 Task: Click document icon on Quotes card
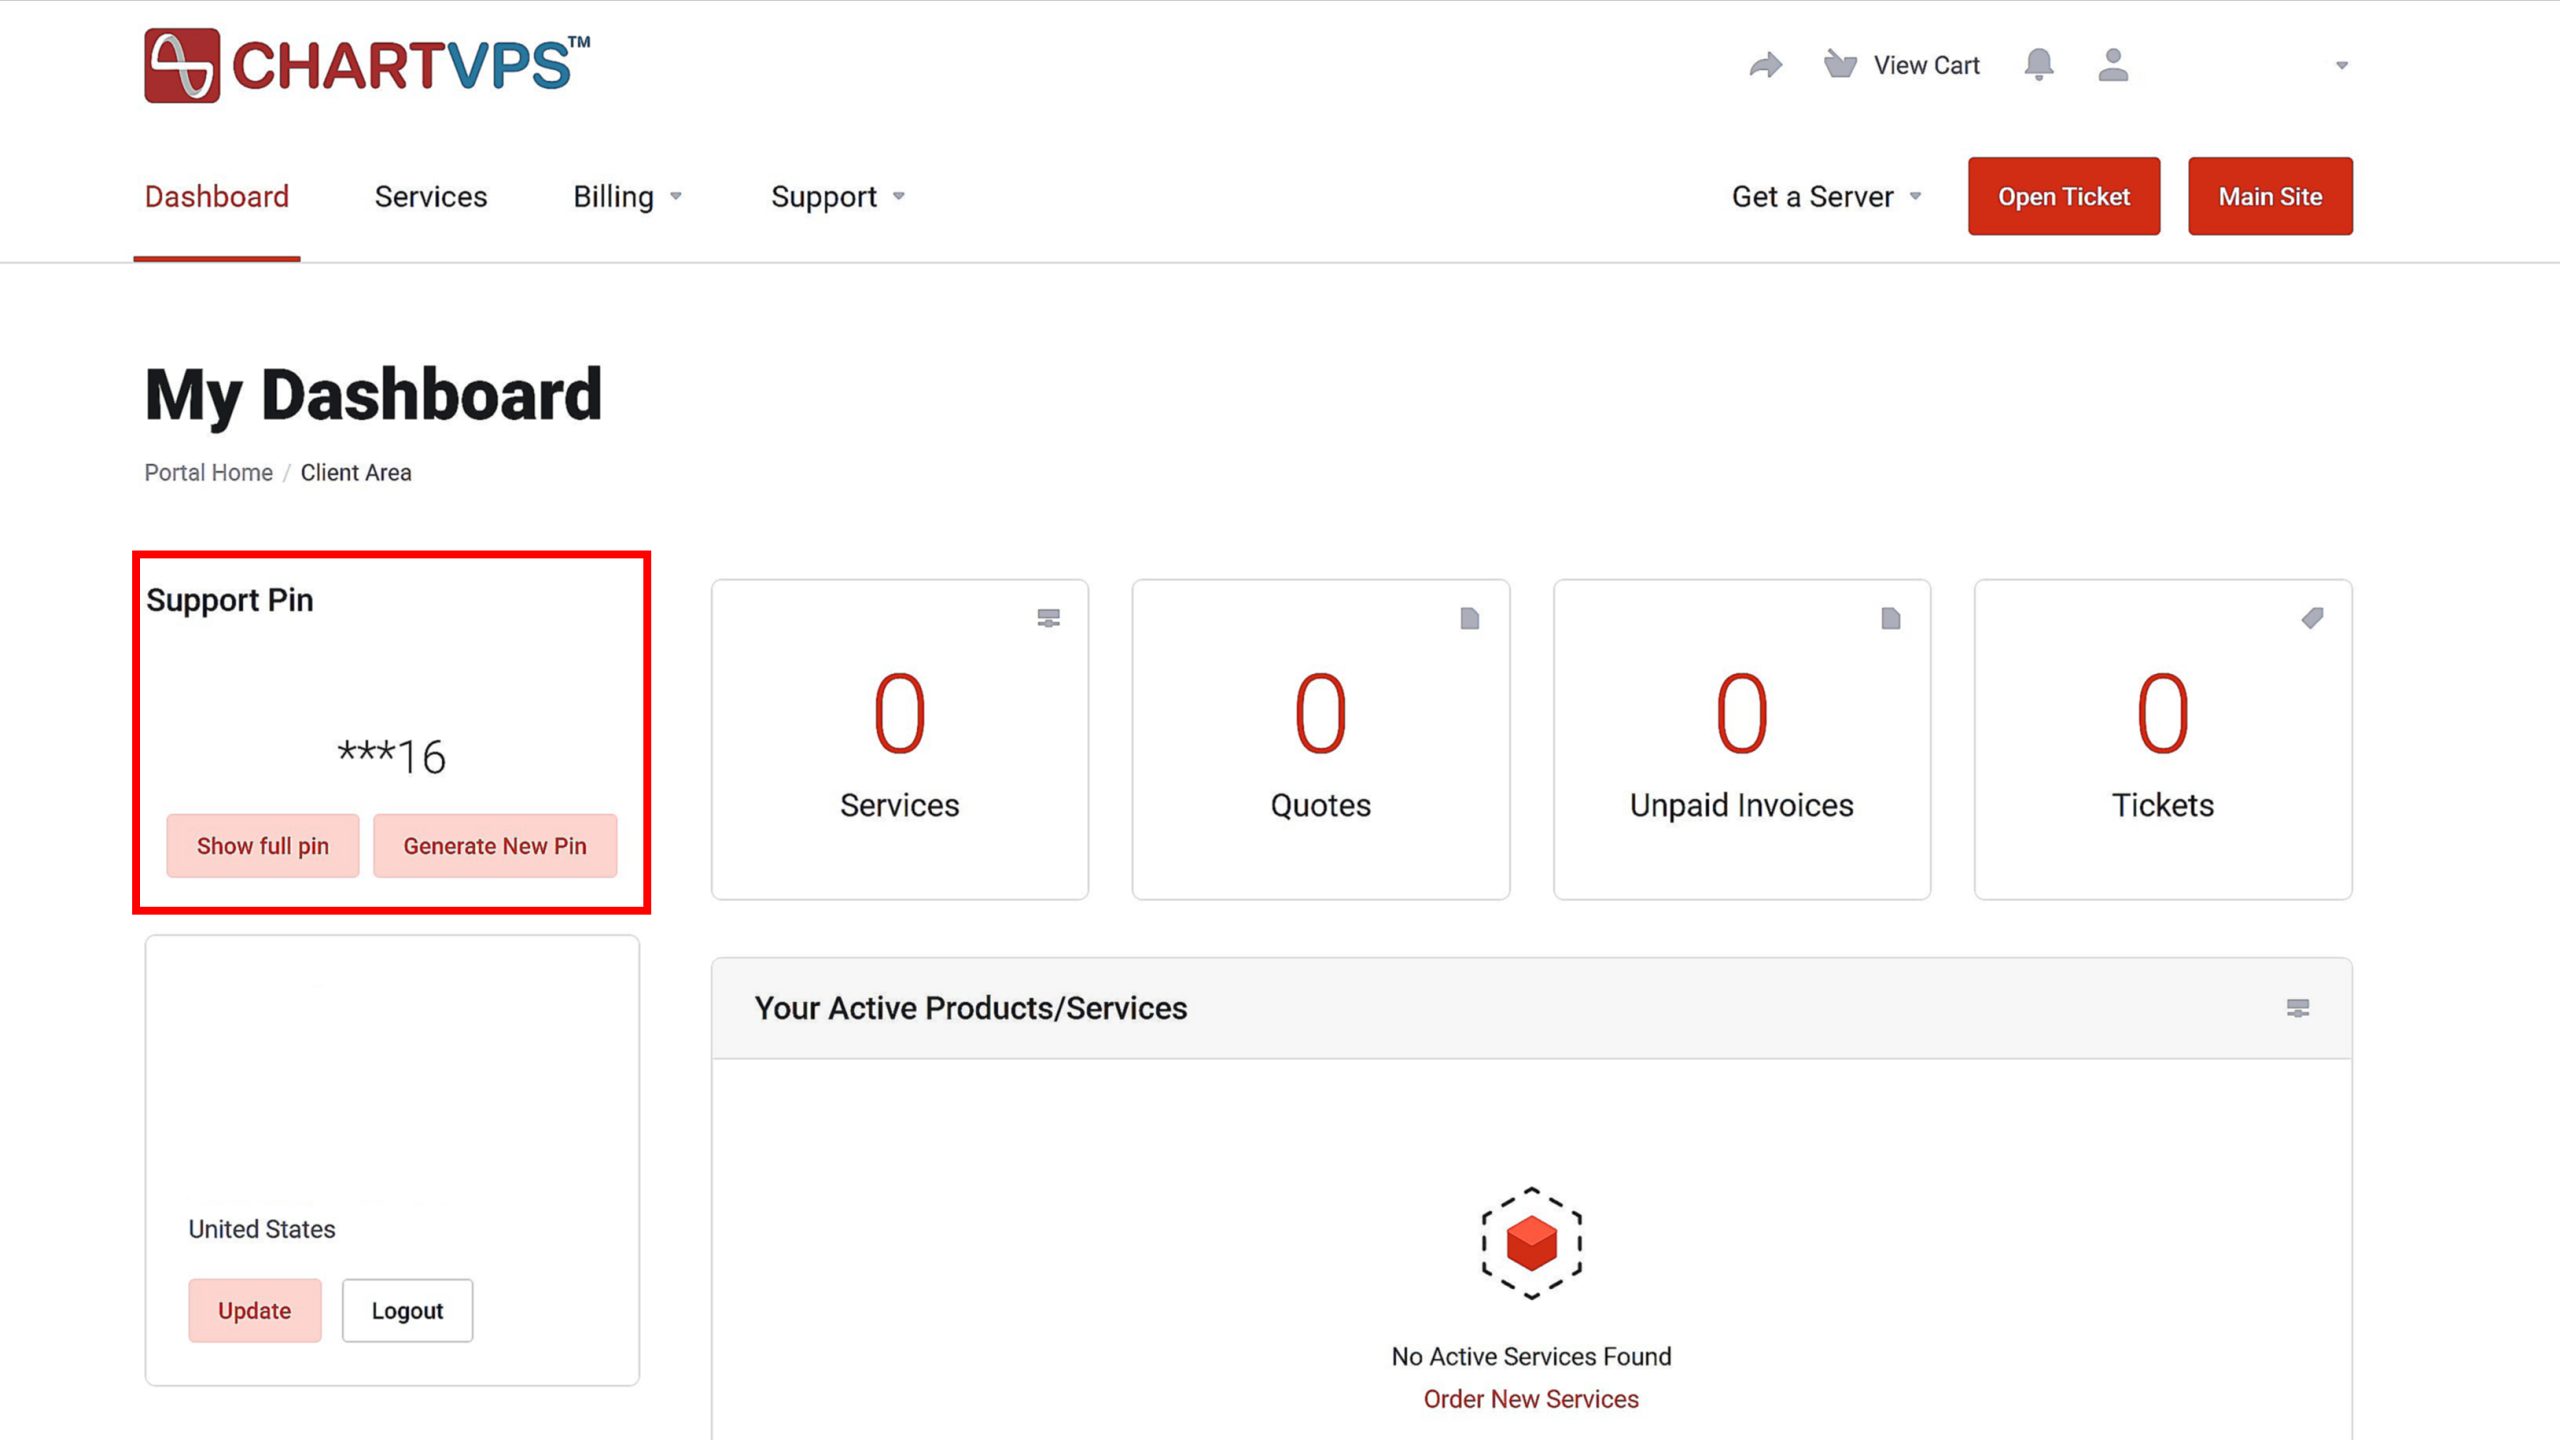pos(1469,619)
